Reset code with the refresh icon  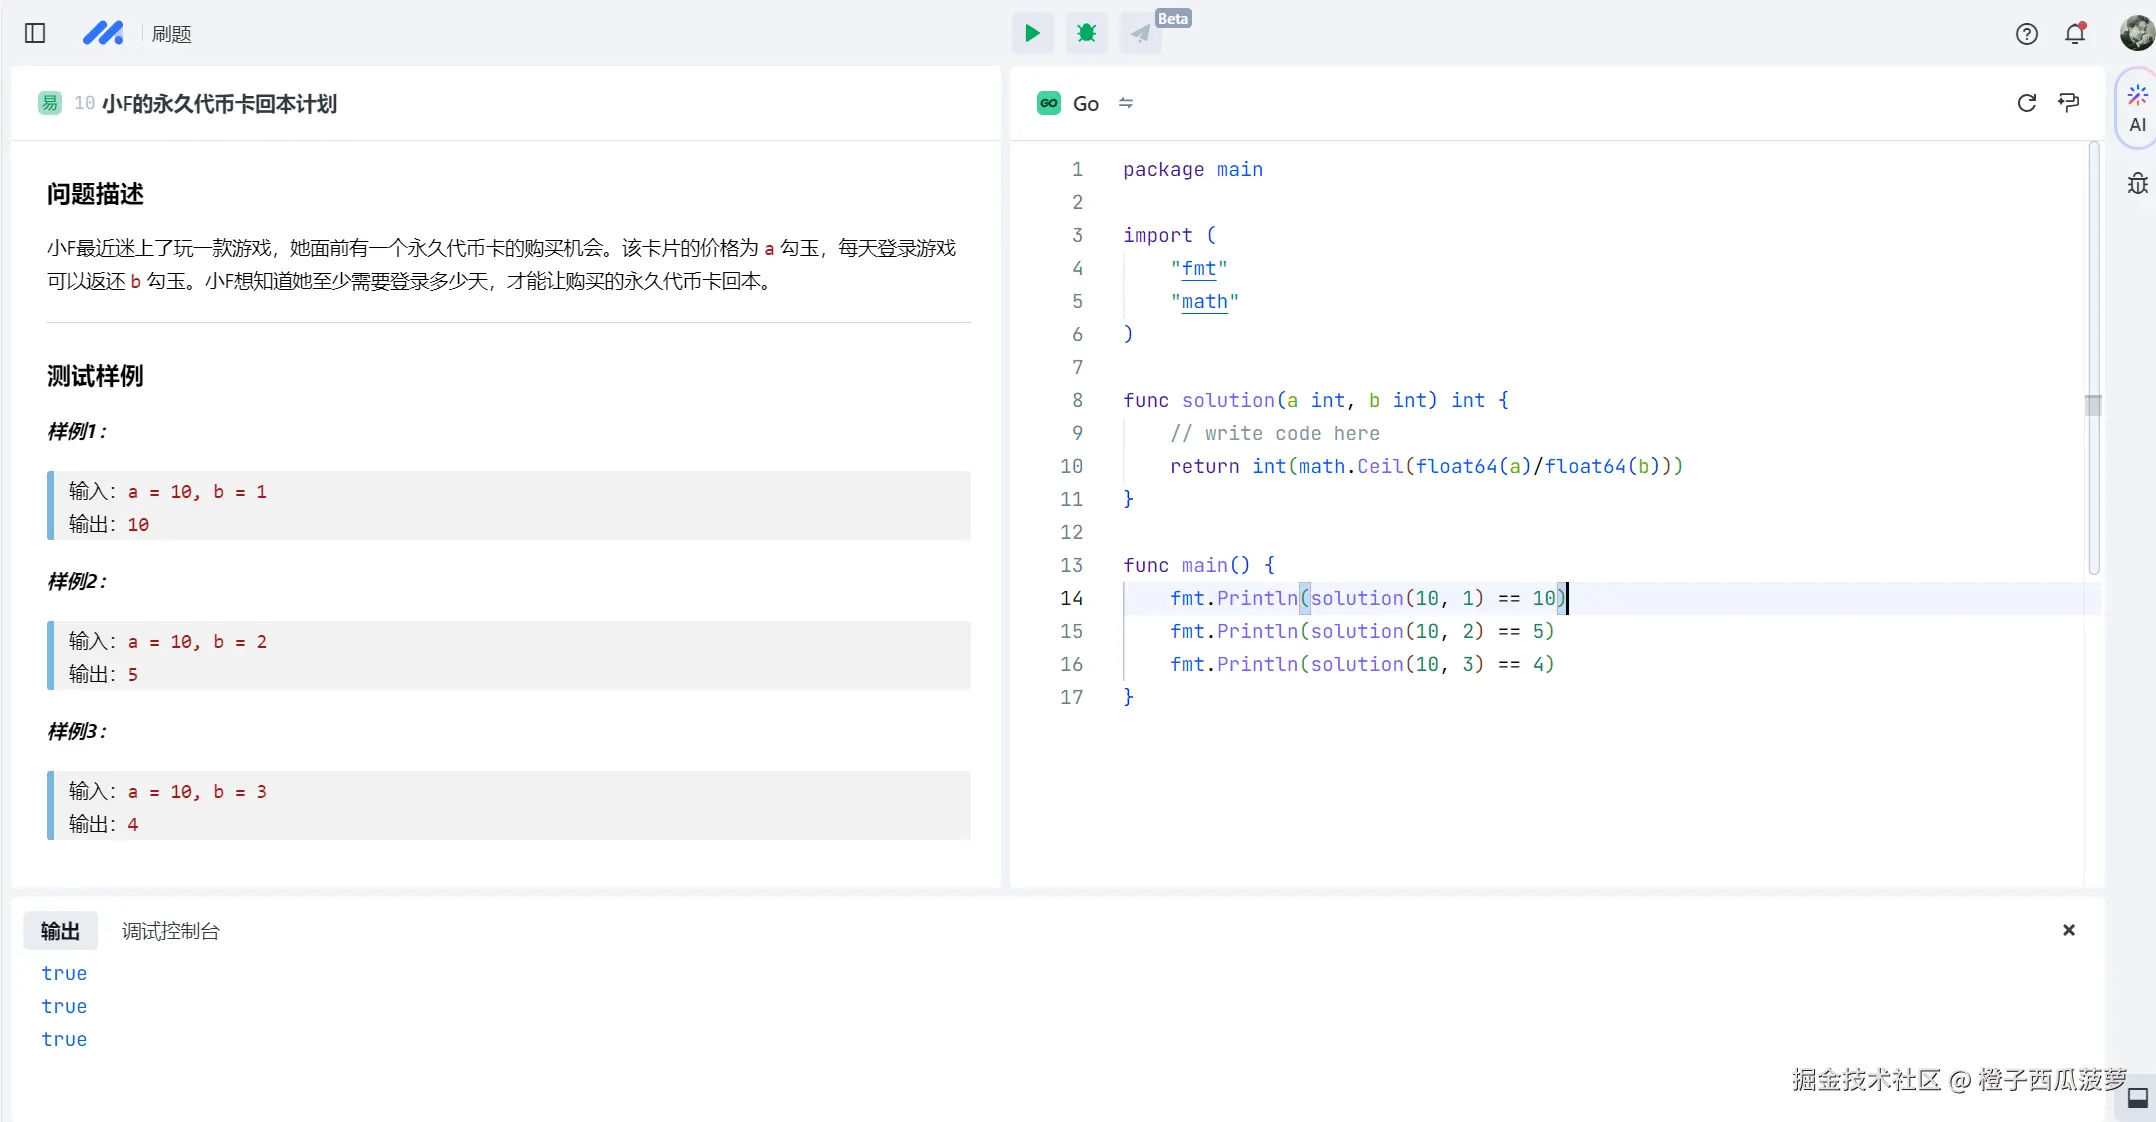[2027, 103]
